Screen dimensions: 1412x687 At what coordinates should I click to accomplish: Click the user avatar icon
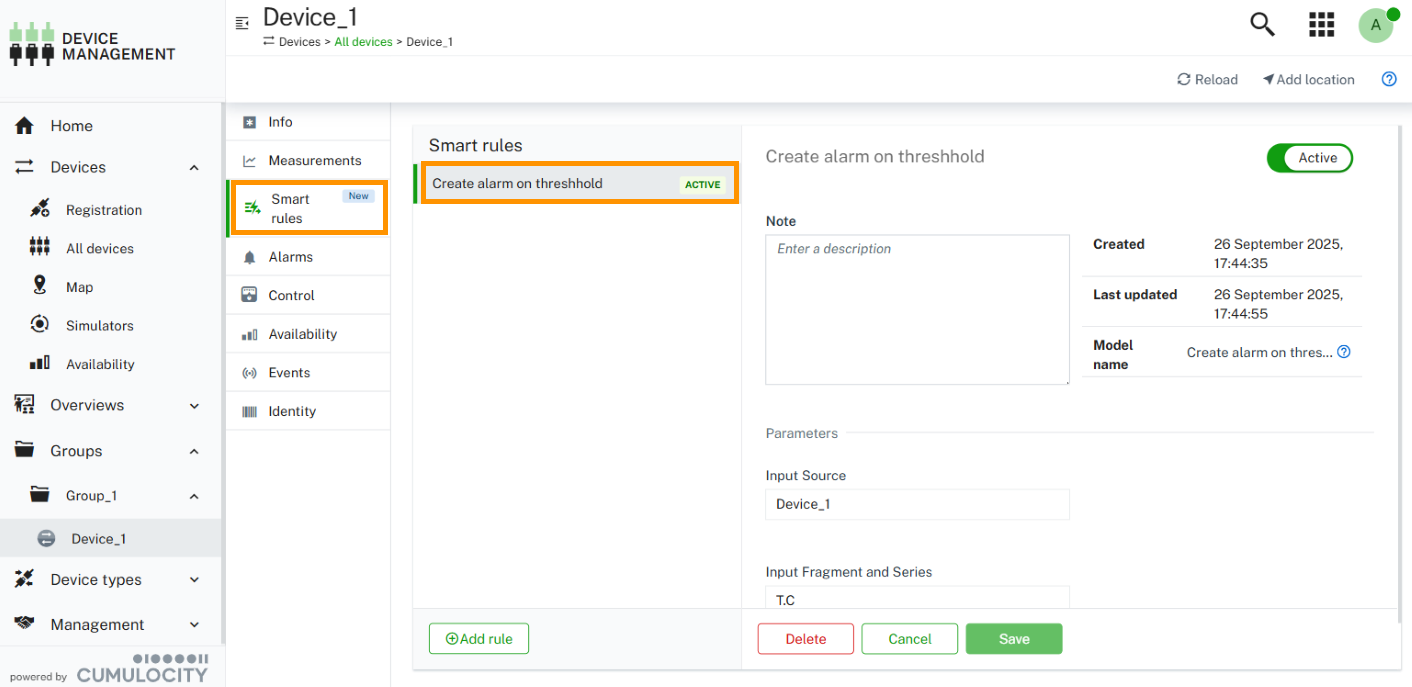click(x=1376, y=25)
